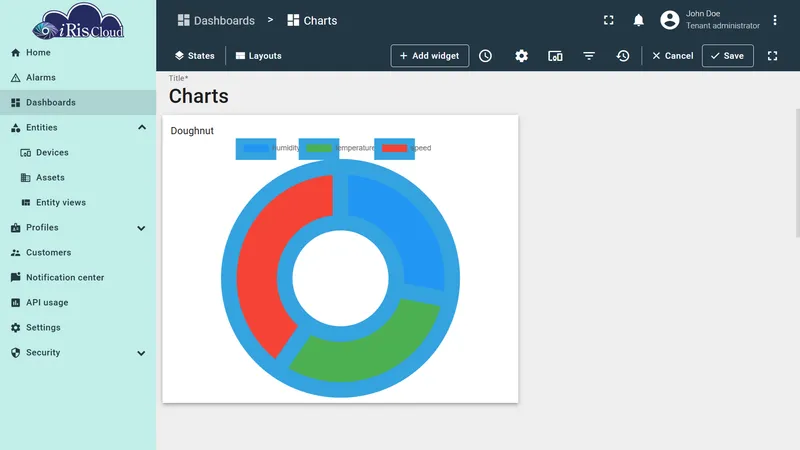
Task: Open dashboard Layouts
Action: [x=259, y=56]
